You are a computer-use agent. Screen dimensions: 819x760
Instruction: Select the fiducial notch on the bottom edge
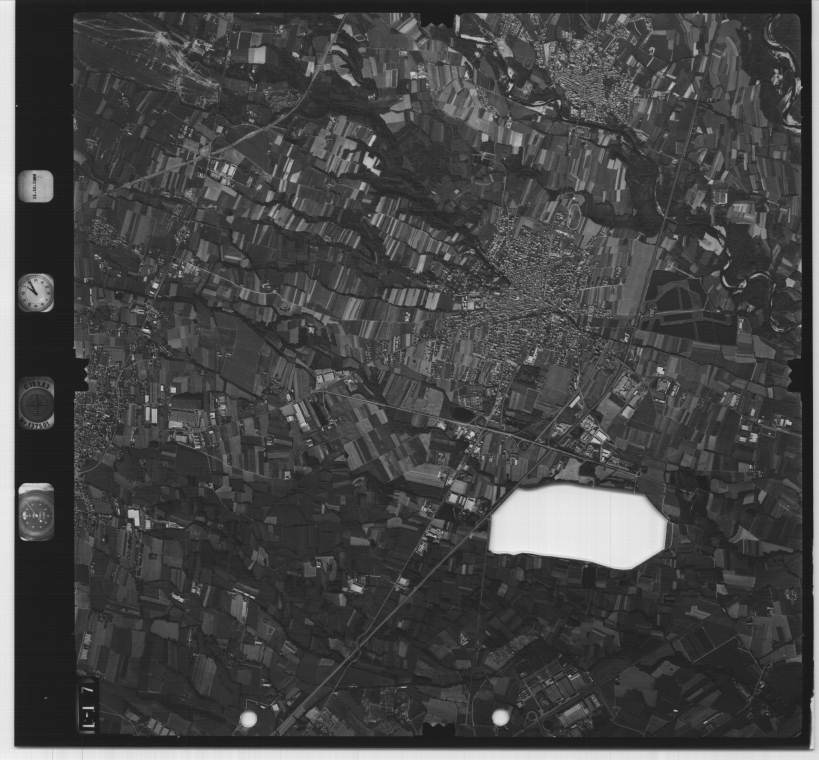pos(438,731)
